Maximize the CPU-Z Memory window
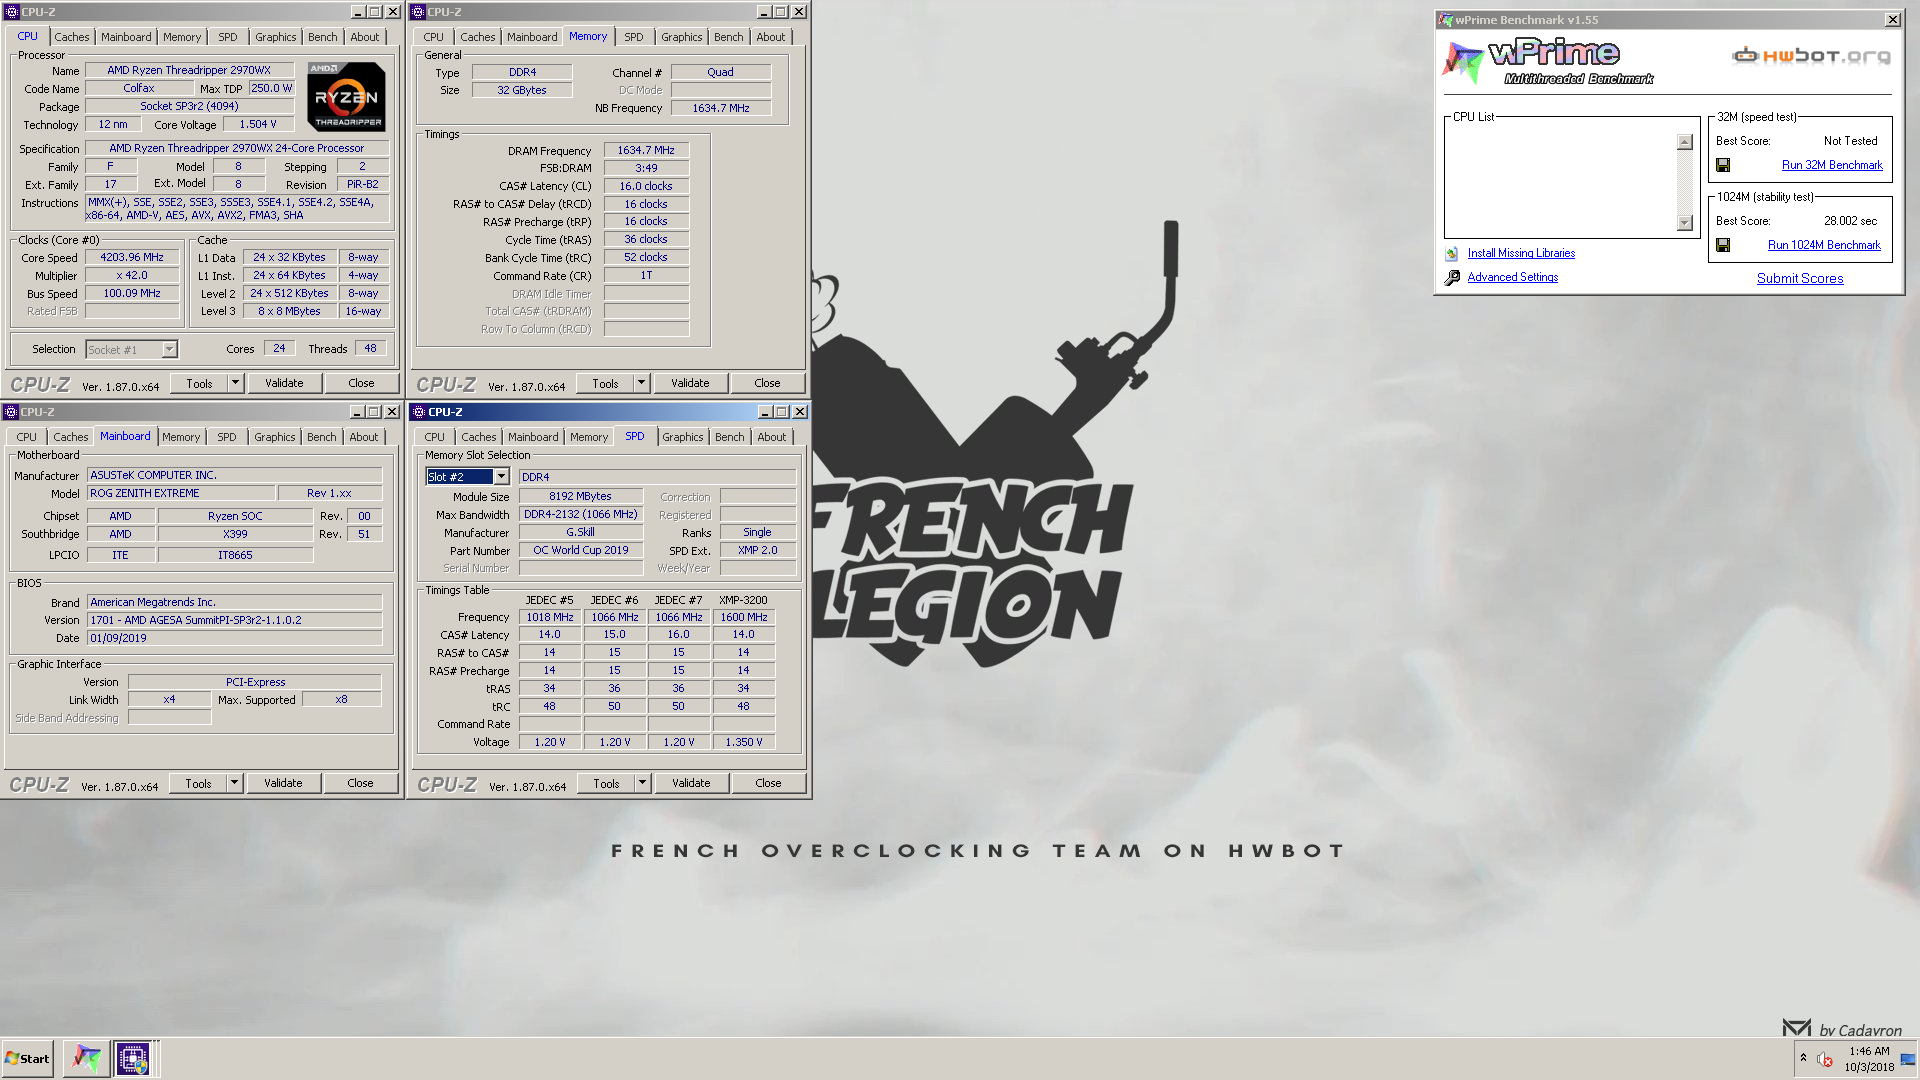This screenshot has width=1920, height=1080. click(x=781, y=12)
